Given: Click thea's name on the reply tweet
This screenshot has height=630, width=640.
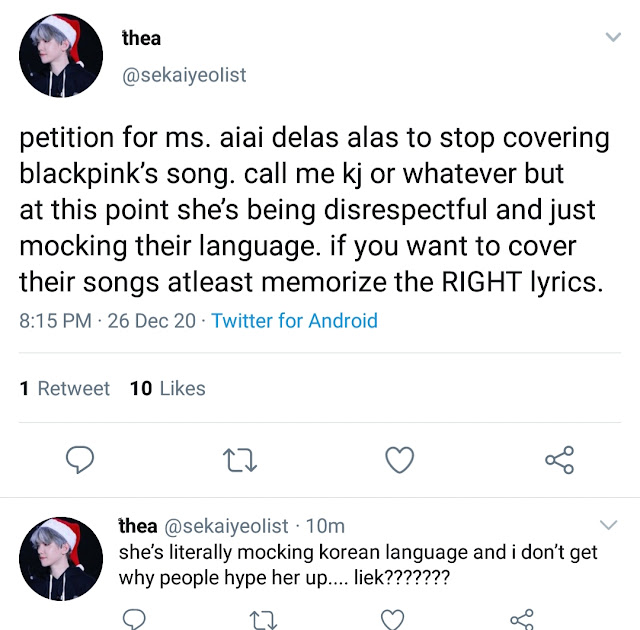Looking at the screenshot, I should point(138,526).
